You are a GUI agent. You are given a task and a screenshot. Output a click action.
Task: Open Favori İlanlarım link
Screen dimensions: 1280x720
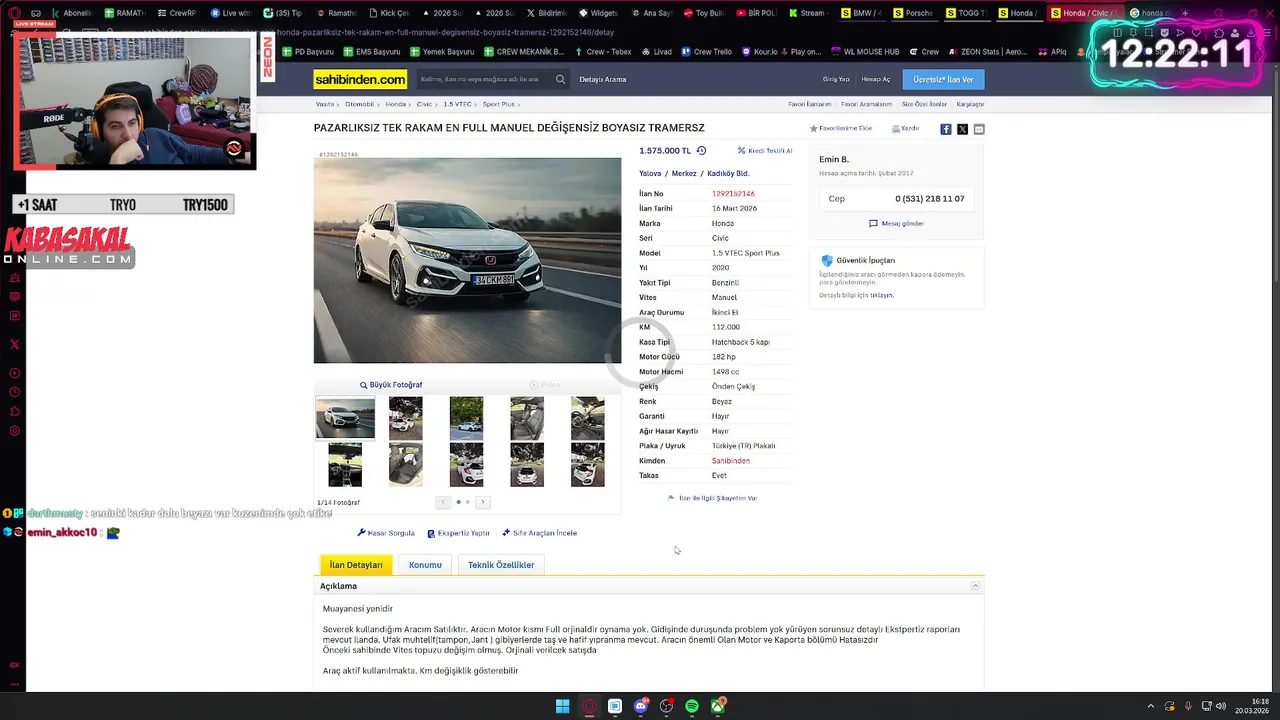[x=810, y=104]
